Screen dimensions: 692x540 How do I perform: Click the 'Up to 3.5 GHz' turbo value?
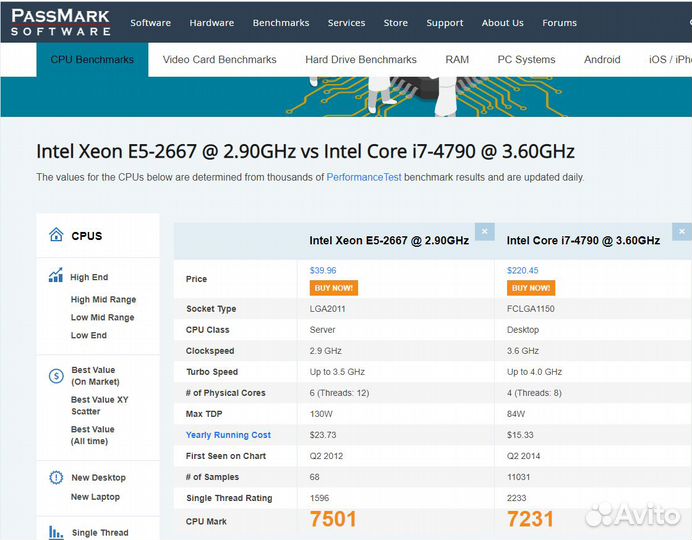click(x=337, y=372)
